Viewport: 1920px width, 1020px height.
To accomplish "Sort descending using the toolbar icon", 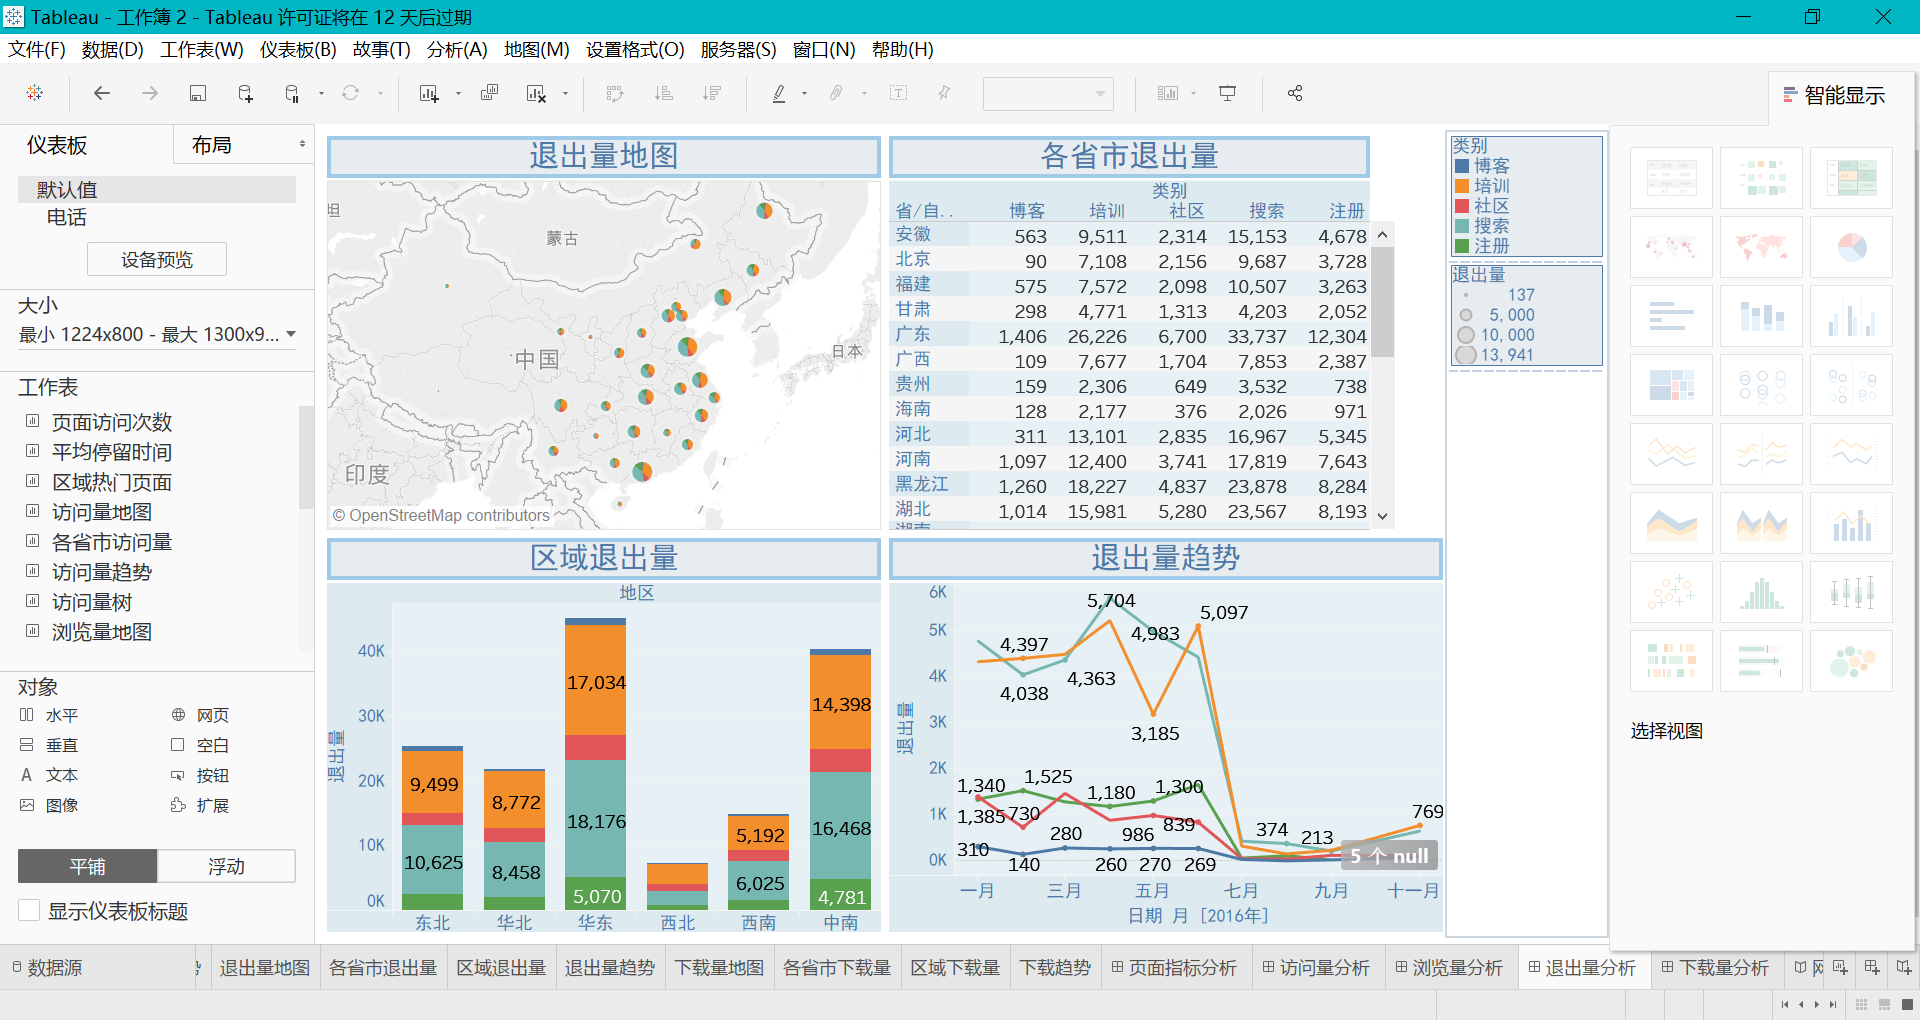I will 713,93.
